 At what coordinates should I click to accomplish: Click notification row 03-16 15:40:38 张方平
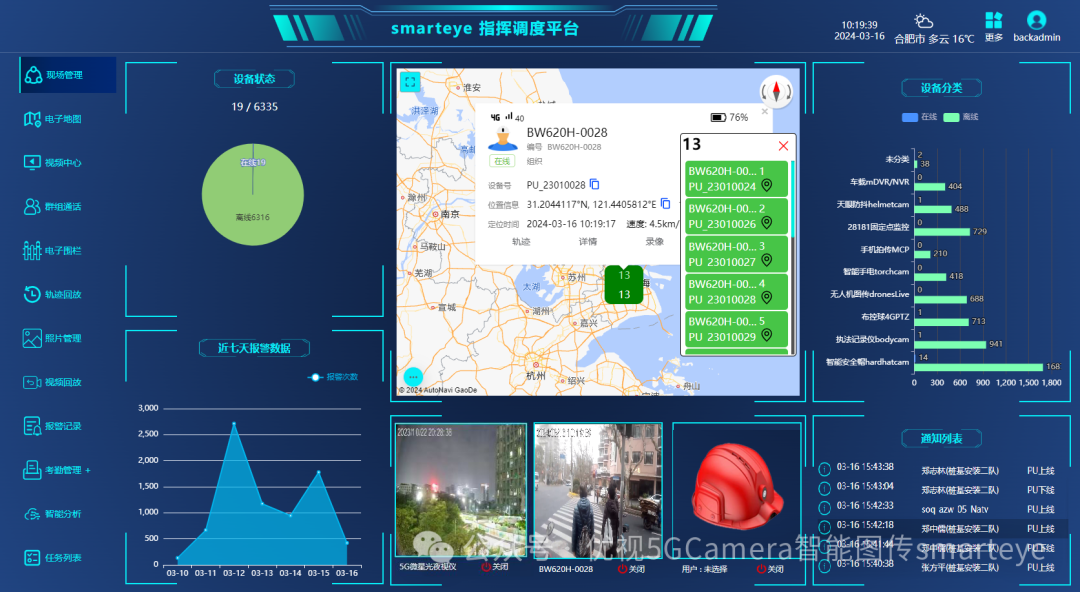(942, 567)
